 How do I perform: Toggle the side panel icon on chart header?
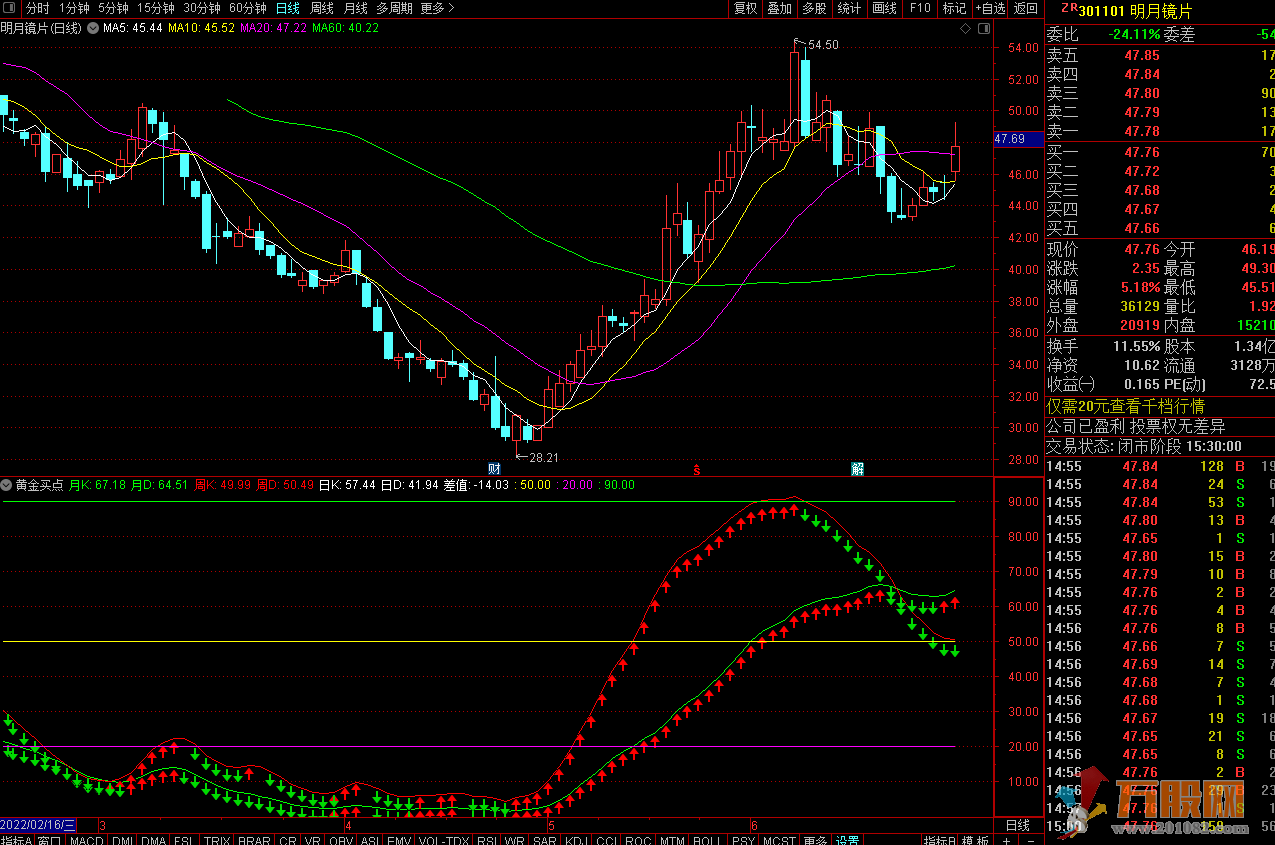coord(984,28)
